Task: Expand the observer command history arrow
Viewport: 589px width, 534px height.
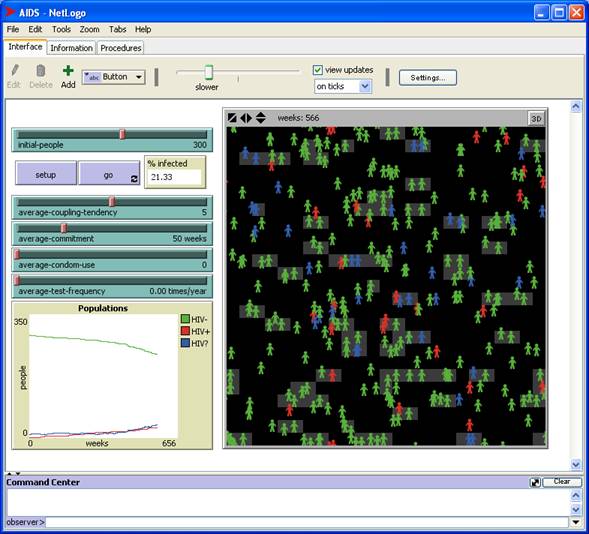Action: pyautogui.click(x=575, y=522)
